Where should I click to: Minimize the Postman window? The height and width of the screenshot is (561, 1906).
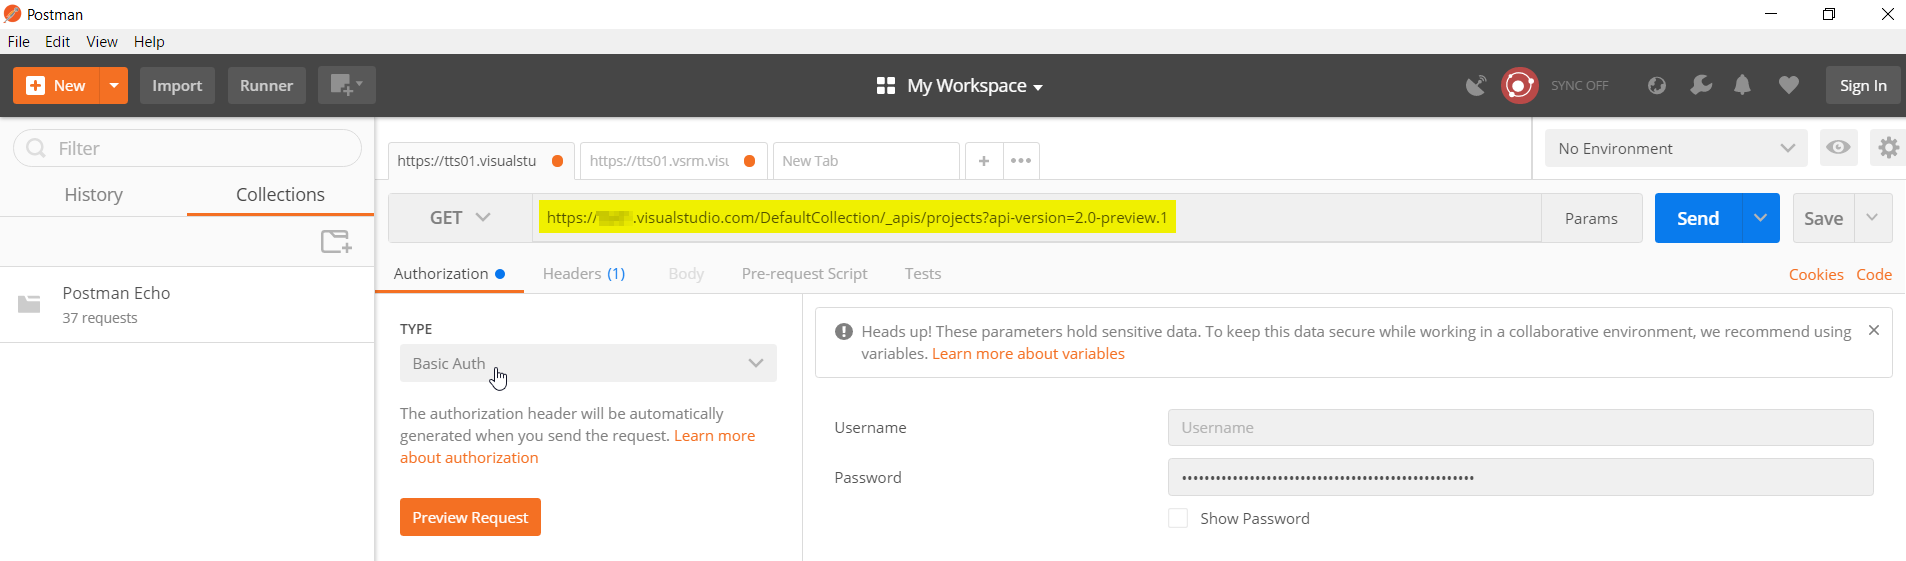(x=1770, y=14)
